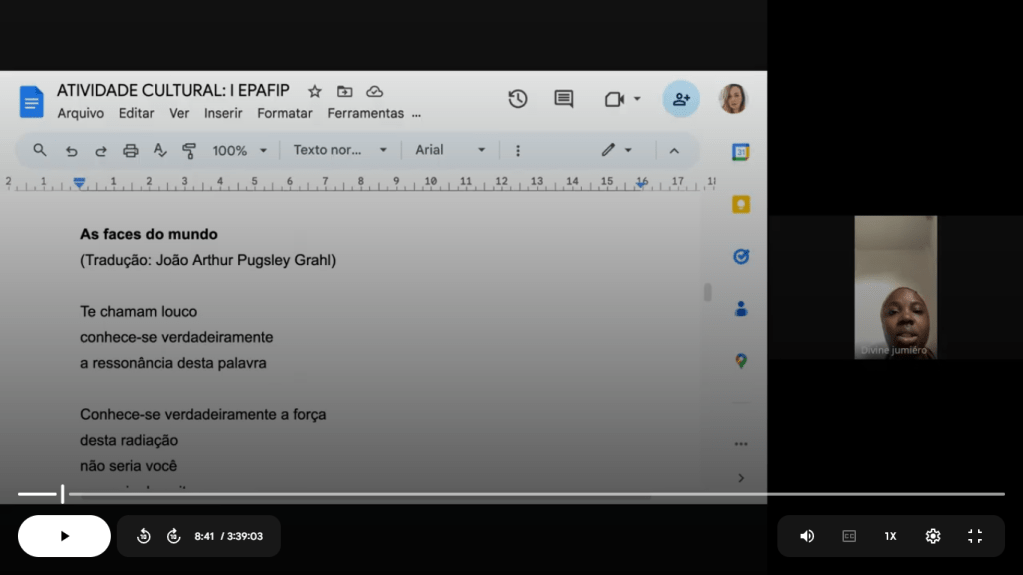
Task: Open the Arquivo menu
Action: 80,114
